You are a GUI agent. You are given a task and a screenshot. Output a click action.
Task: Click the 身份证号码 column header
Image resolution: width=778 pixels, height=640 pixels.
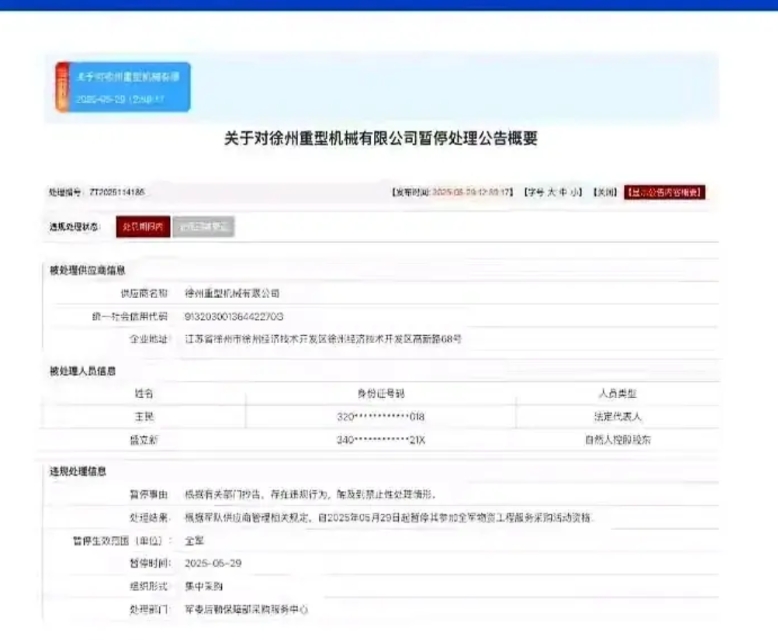(x=381, y=393)
